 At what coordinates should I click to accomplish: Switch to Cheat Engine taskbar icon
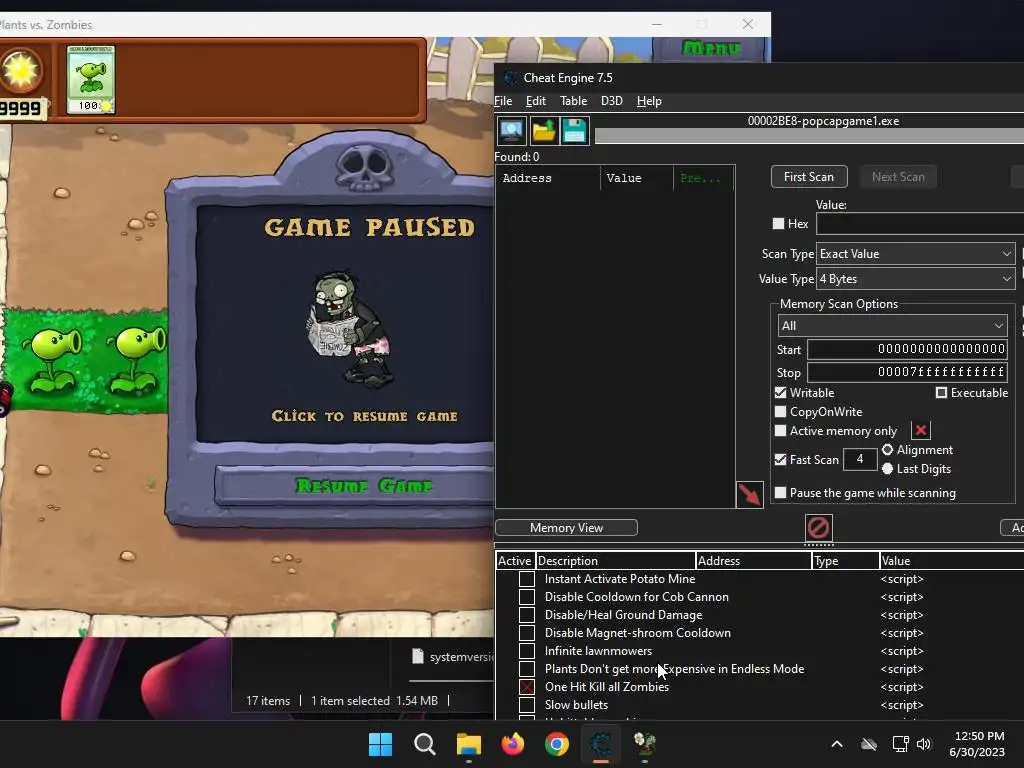coord(601,744)
